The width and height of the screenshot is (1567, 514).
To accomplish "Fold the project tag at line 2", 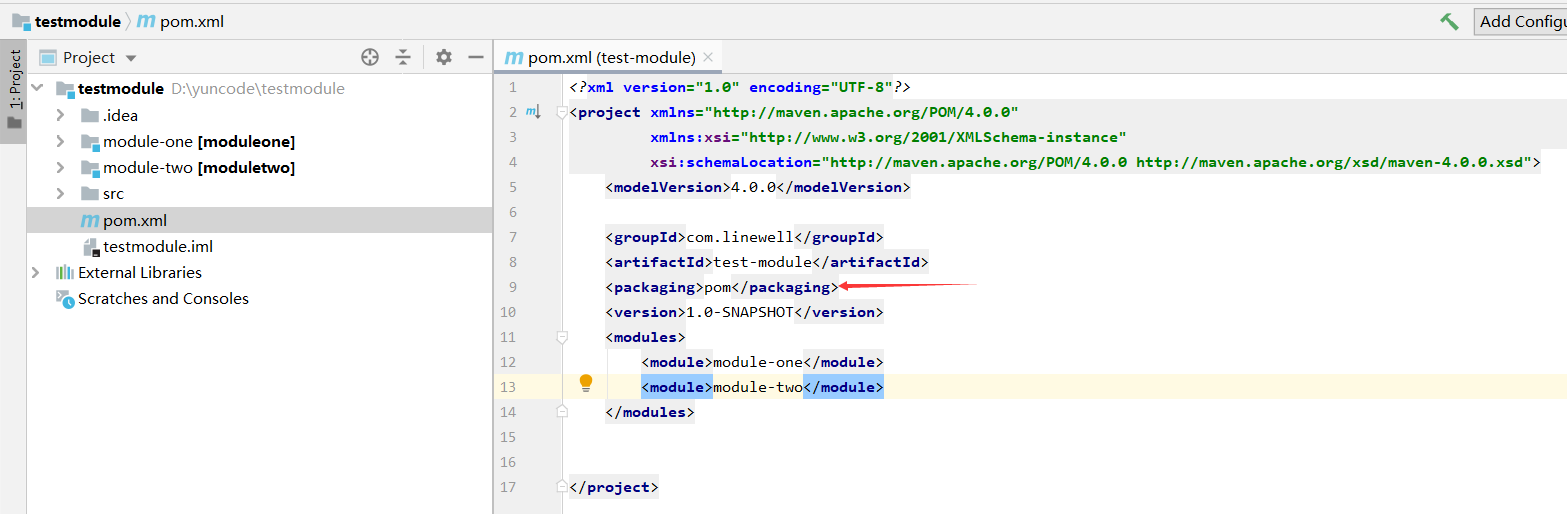I will 562,112.
